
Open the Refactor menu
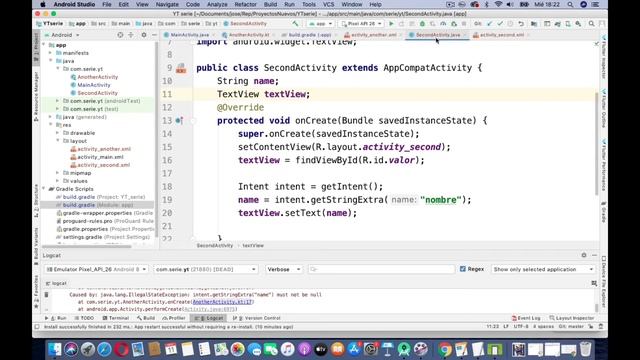click(246, 4)
